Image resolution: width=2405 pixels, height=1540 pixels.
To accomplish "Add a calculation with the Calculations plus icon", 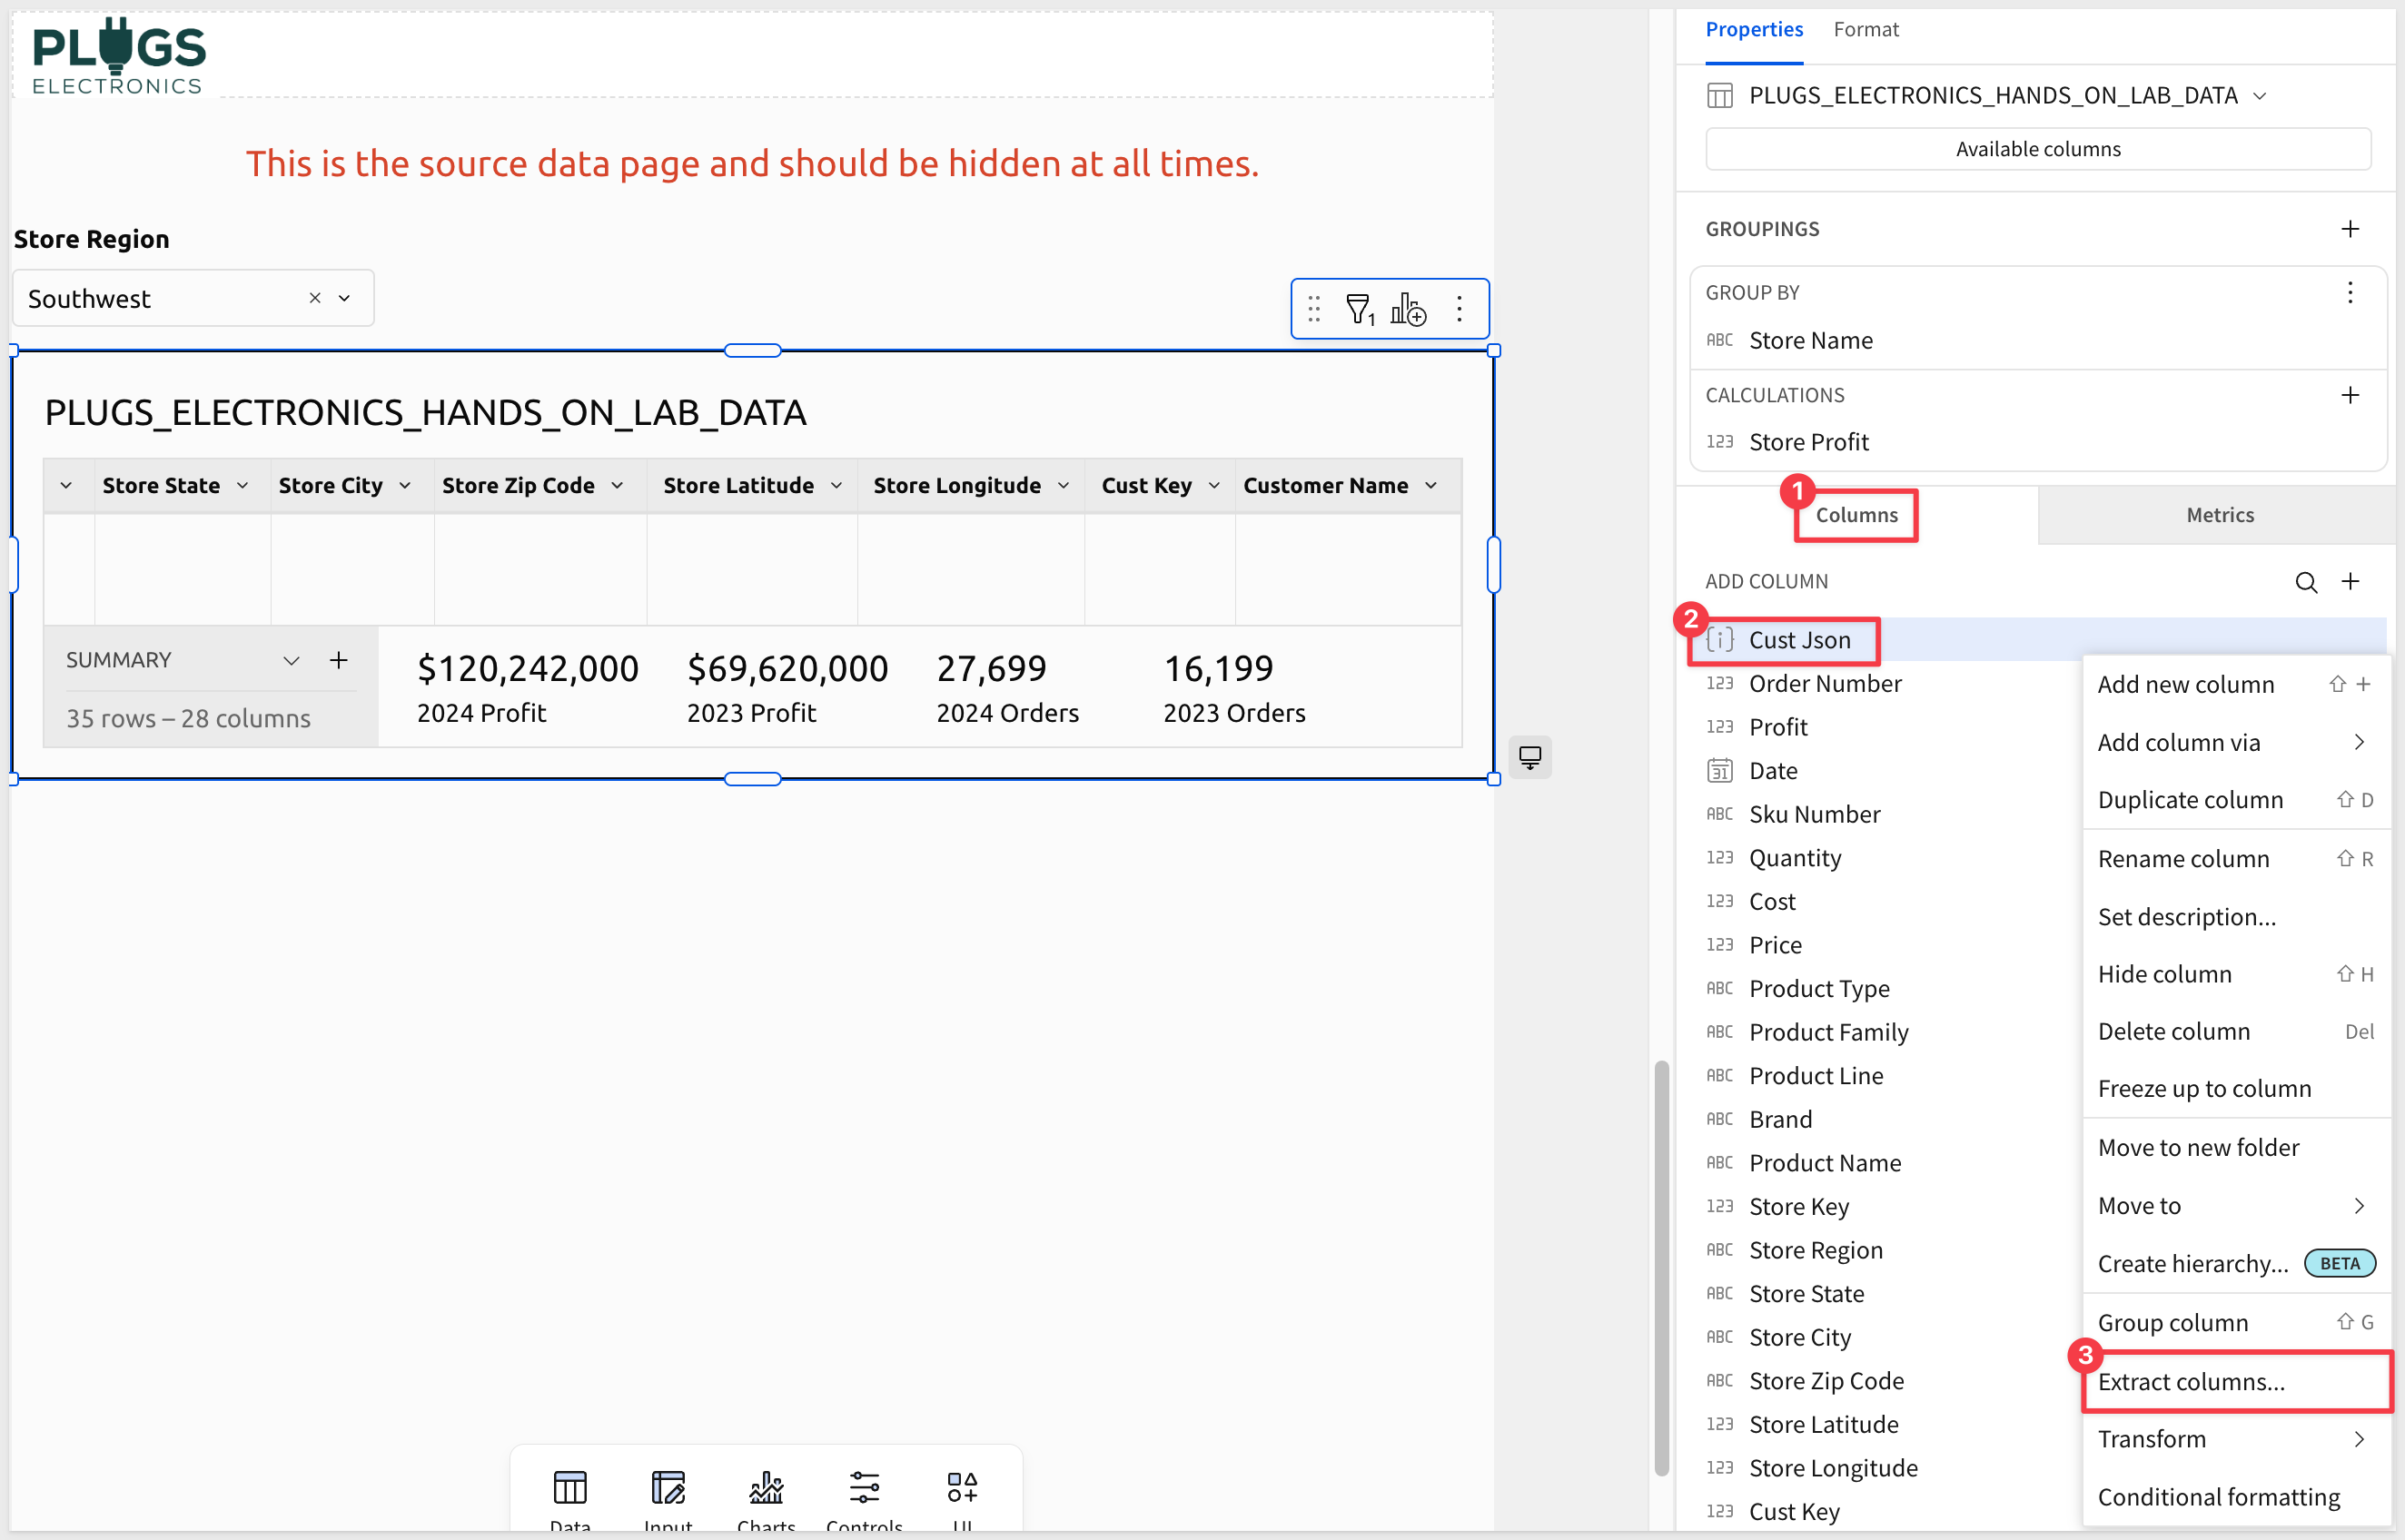I will 2349,395.
